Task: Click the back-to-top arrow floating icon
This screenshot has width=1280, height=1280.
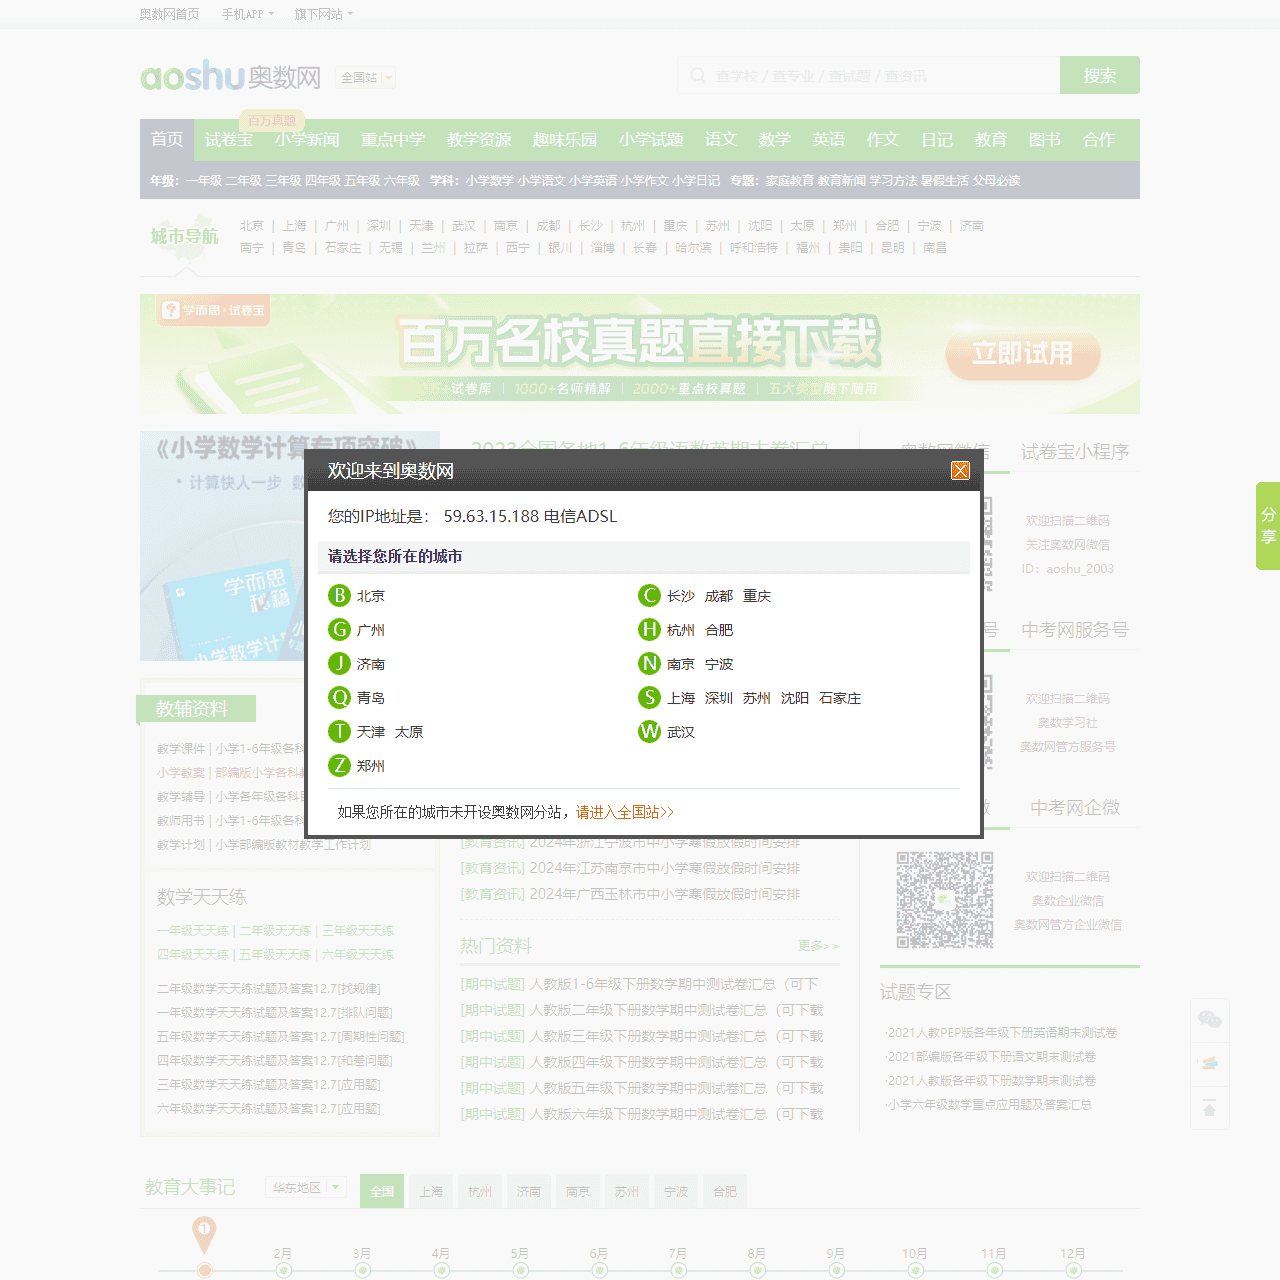Action: point(1210,1108)
